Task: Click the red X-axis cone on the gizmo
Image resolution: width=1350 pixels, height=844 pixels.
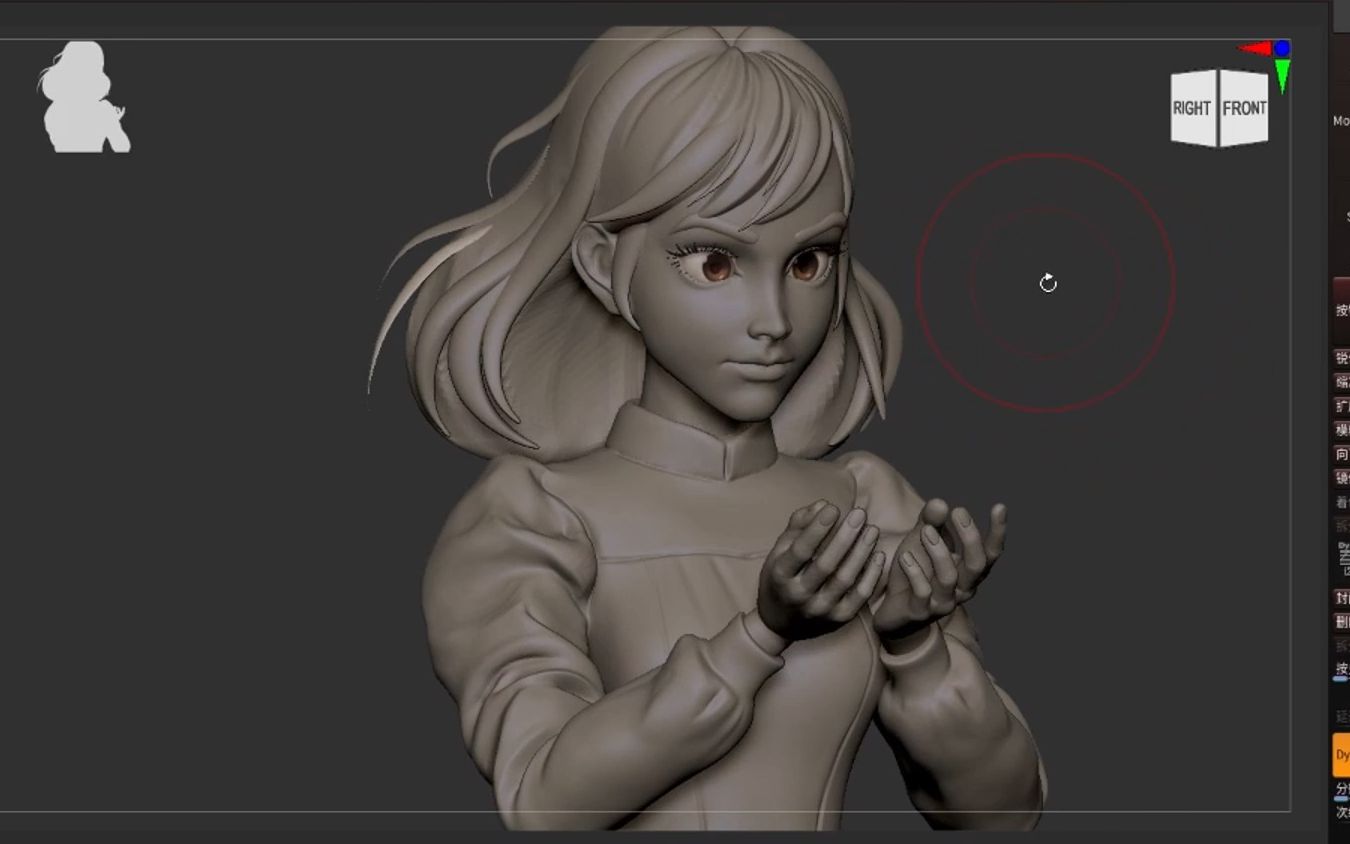Action: point(1254,47)
